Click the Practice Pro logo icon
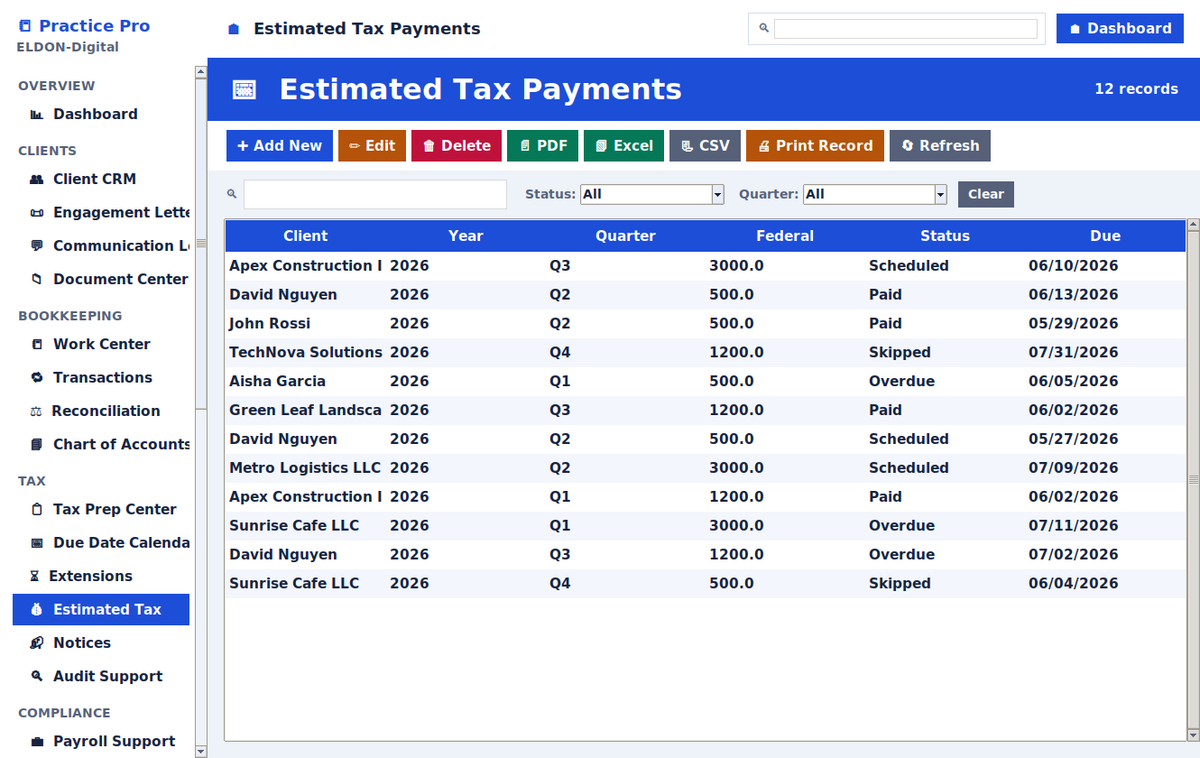Viewport: 1200px width, 758px height. pyautogui.click(x=25, y=26)
